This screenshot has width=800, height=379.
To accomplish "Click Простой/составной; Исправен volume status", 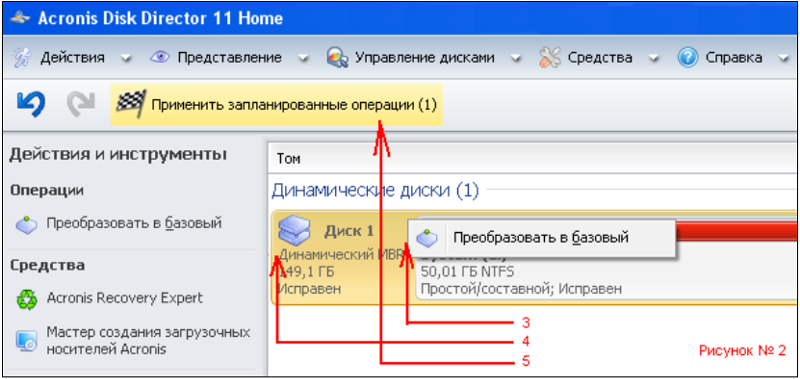I will (x=521, y=289).
